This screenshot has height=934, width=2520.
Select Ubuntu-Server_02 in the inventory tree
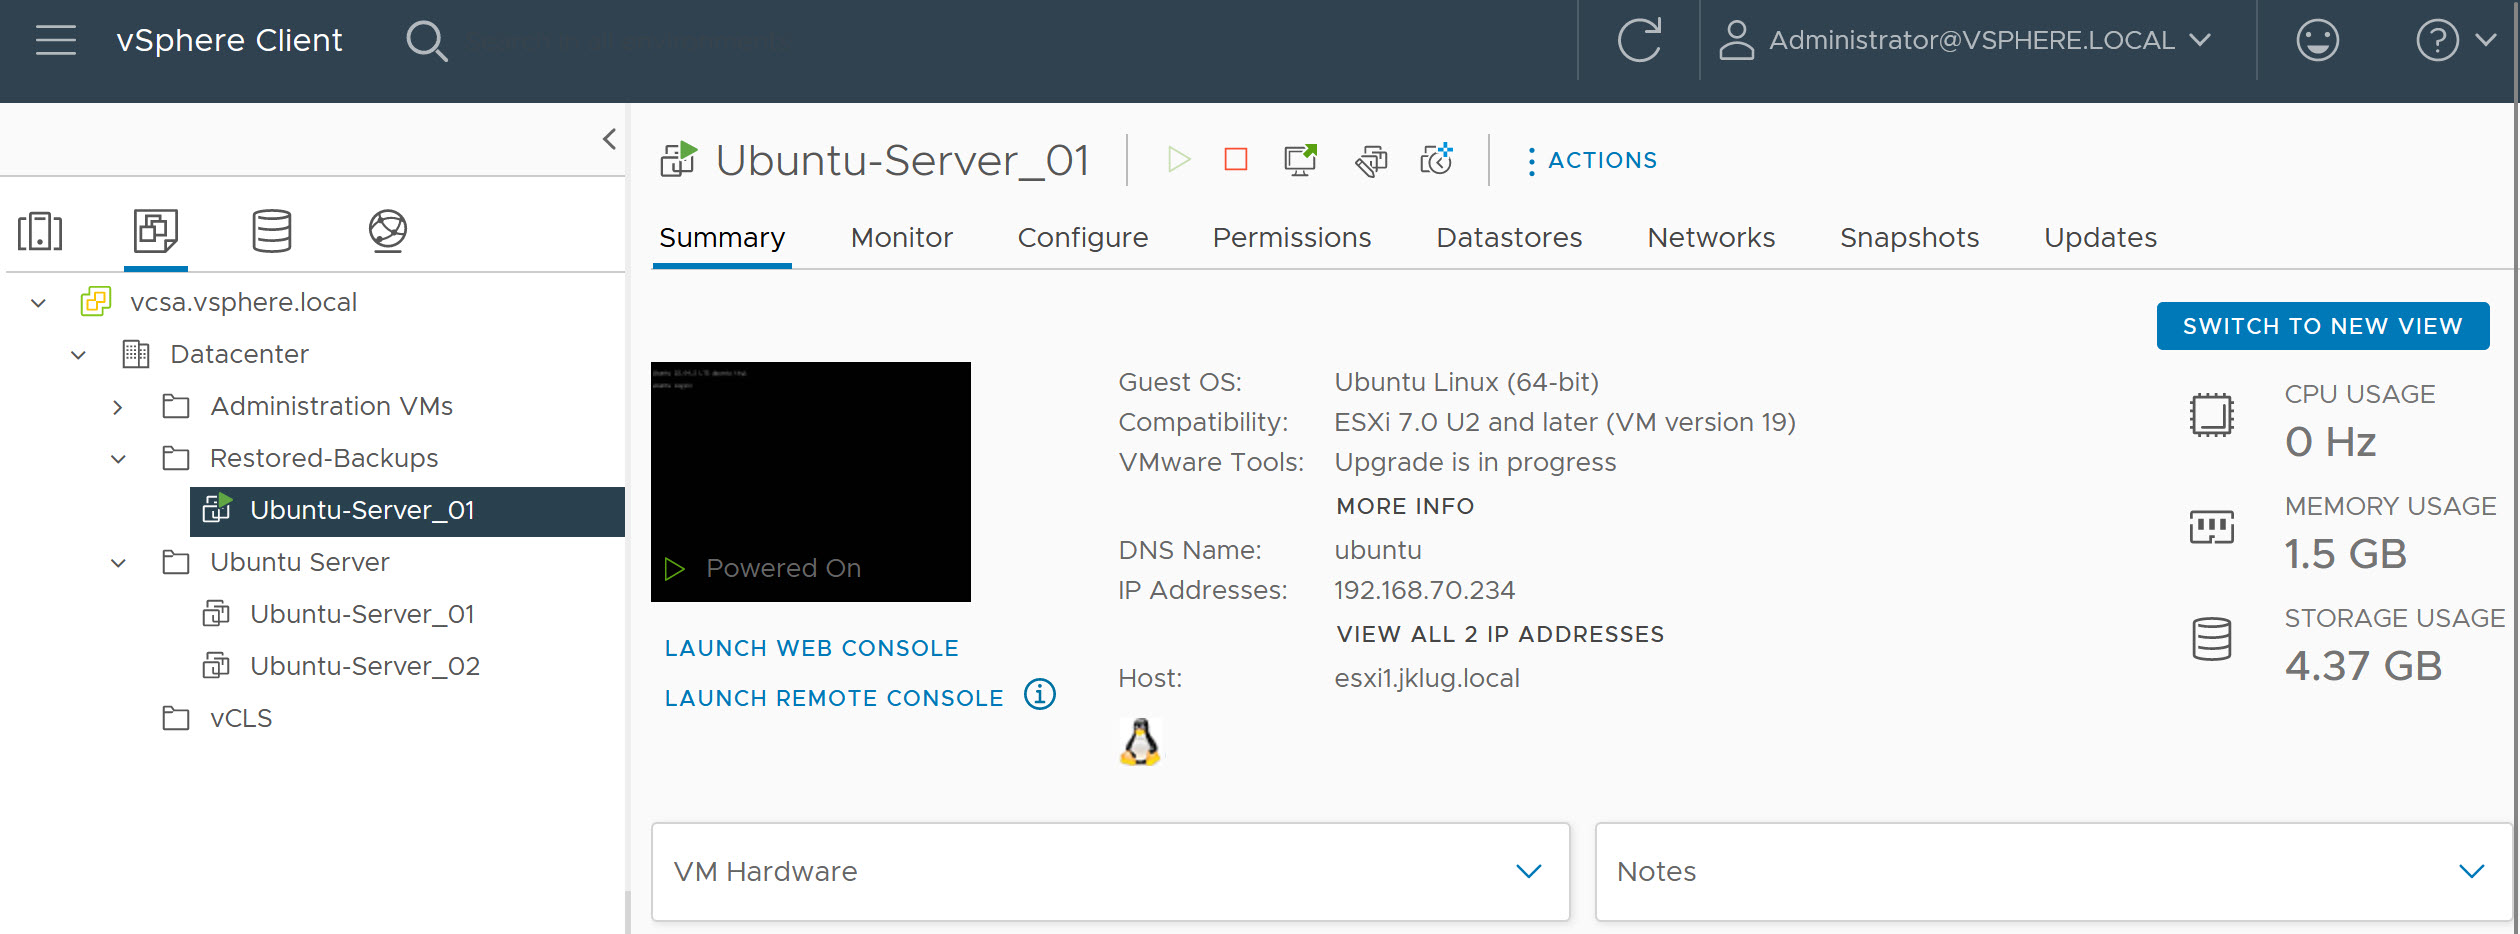pyautogui.click(x=364, y=665)
